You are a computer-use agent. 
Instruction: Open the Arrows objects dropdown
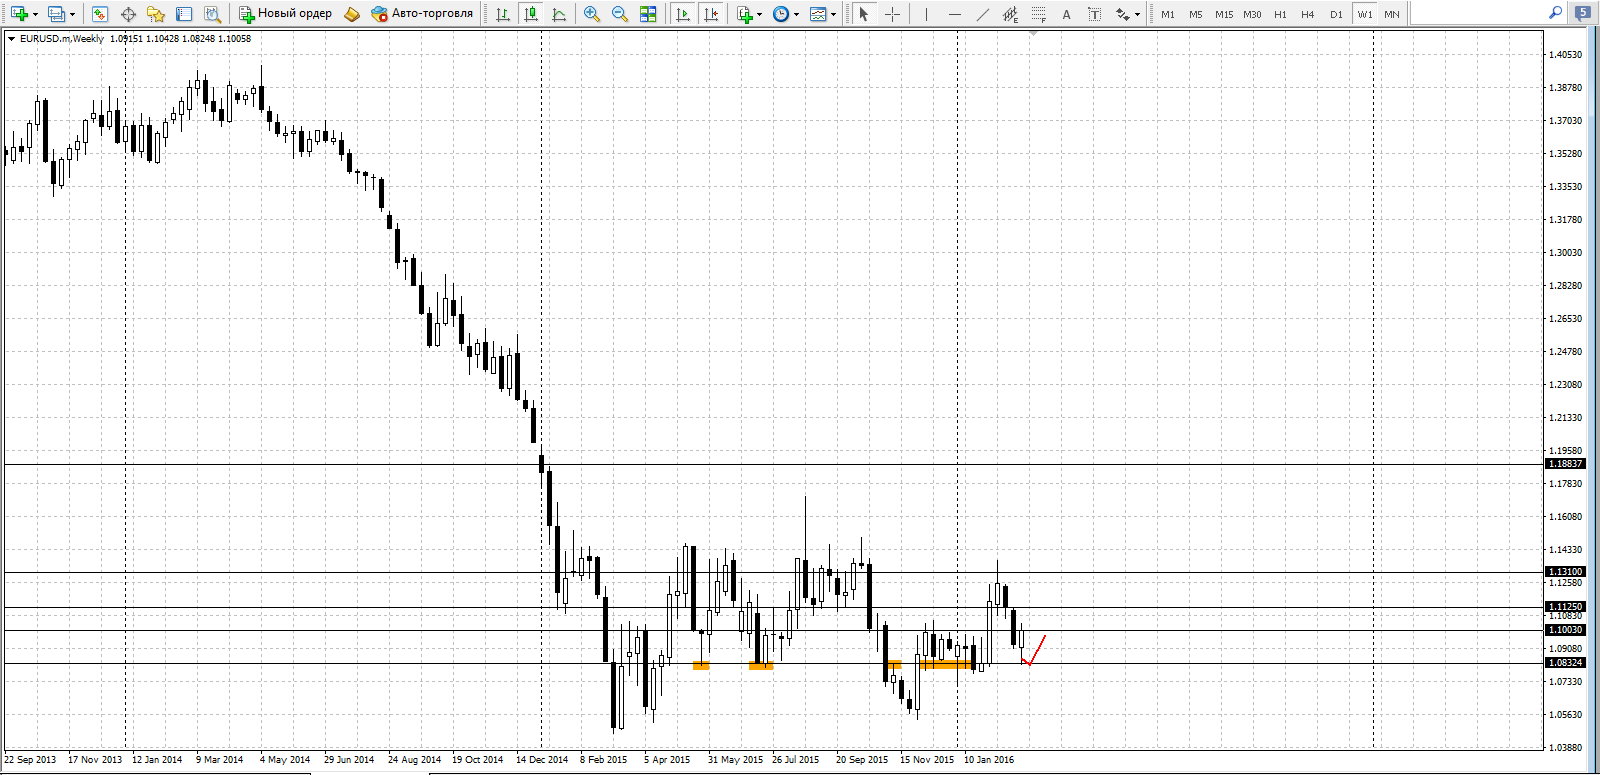pyautogui.click(x=1137, y=14)
